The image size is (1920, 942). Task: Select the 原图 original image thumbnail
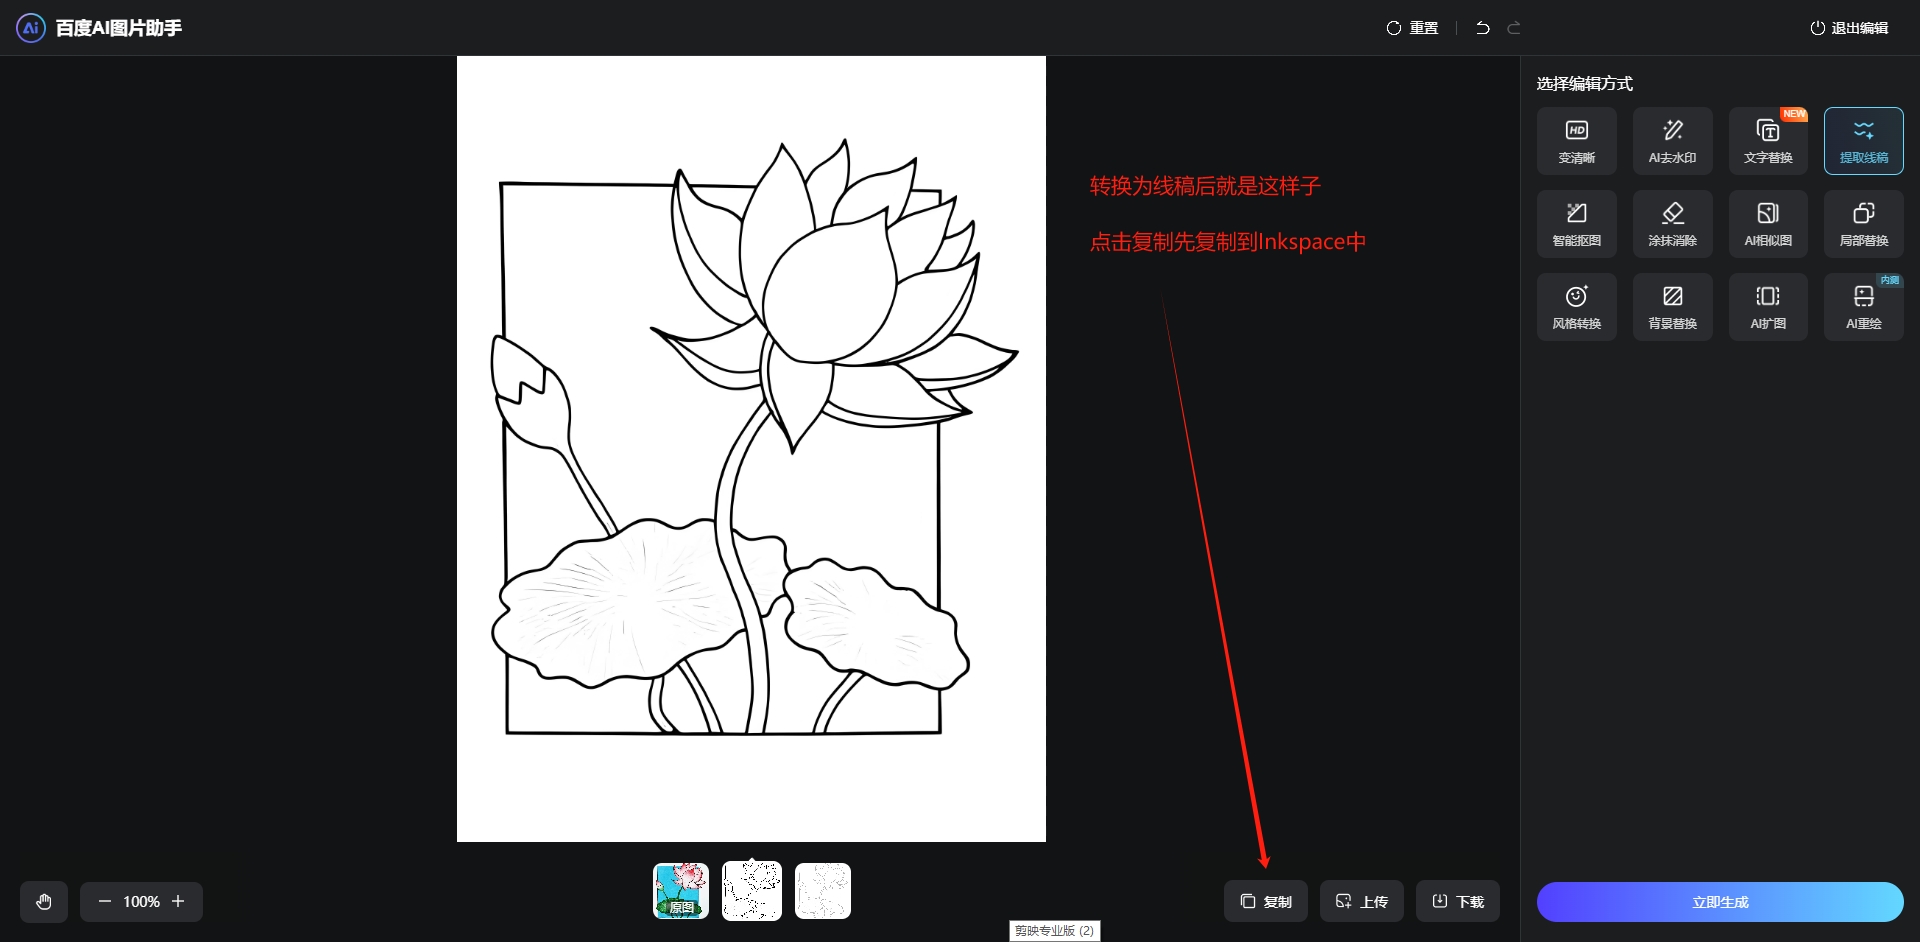point(681,891)
